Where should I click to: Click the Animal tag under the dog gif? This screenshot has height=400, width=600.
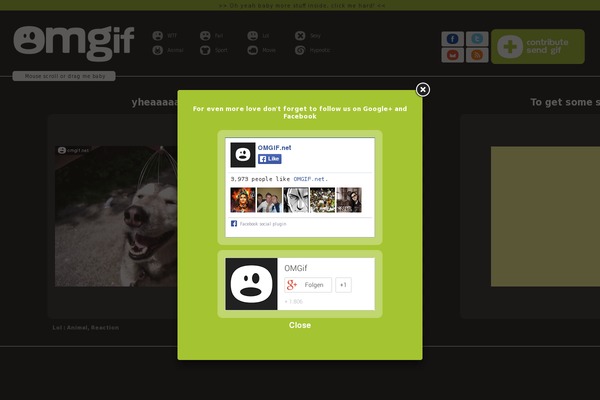pos(78,328)
